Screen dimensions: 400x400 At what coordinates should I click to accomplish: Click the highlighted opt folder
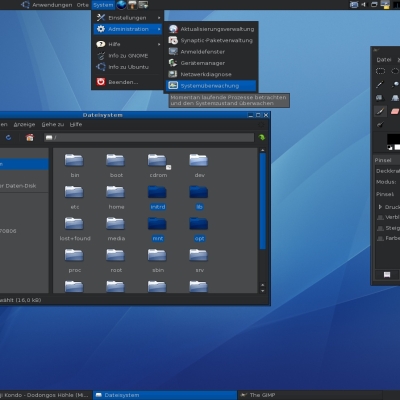click(x=199, y=229)
